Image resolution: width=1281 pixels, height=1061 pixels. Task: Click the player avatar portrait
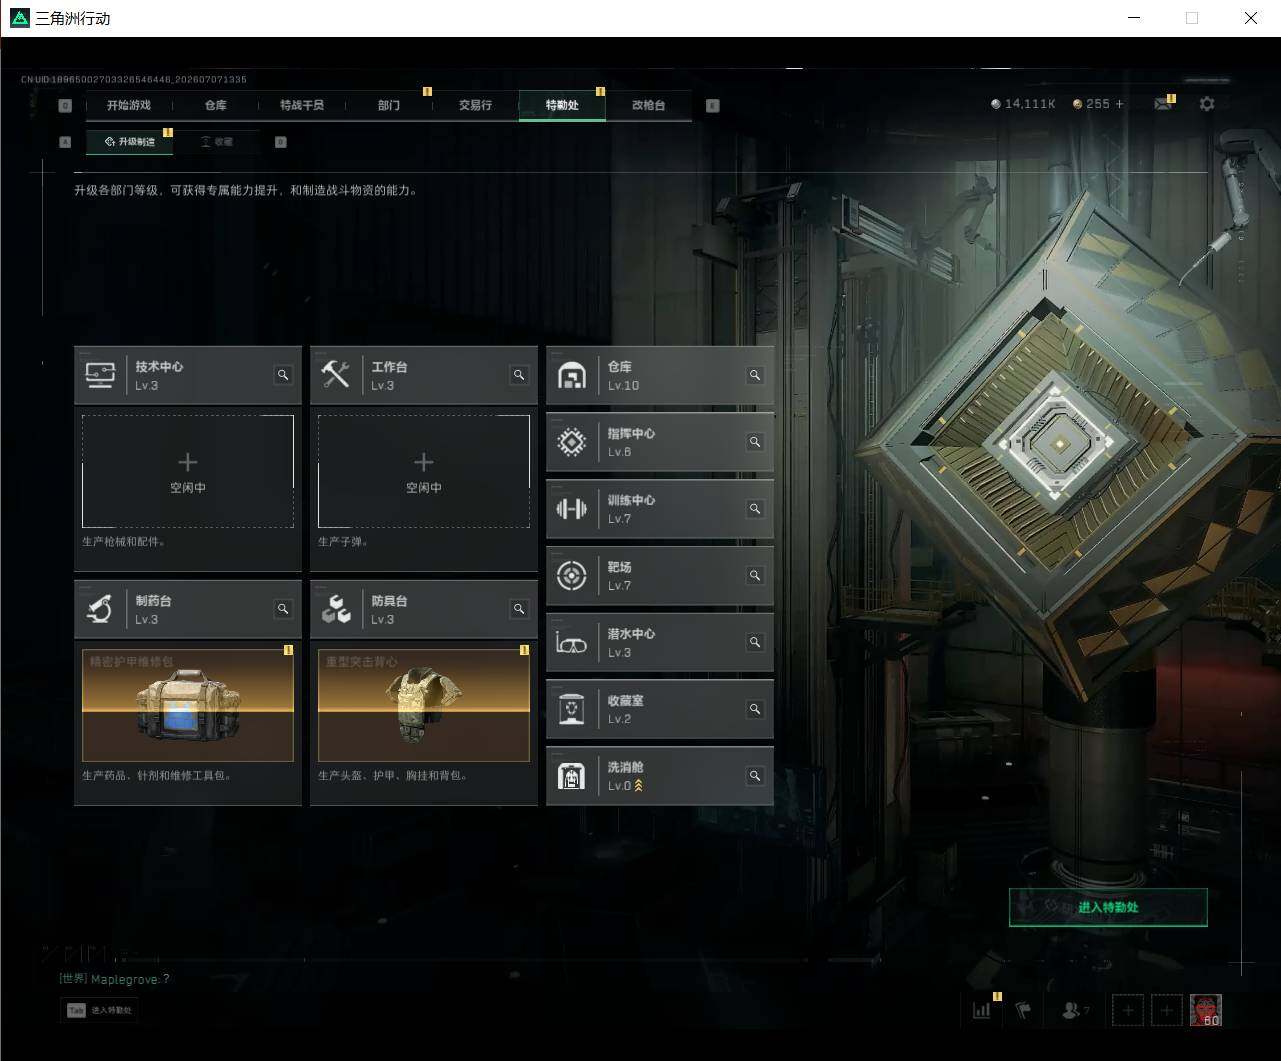click(1206, 1010)
